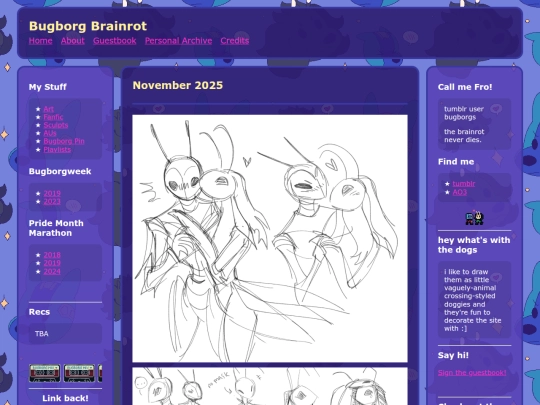Click the Pride Month Marathon heading
Viewport: 540px width, 405px height.
56,228
